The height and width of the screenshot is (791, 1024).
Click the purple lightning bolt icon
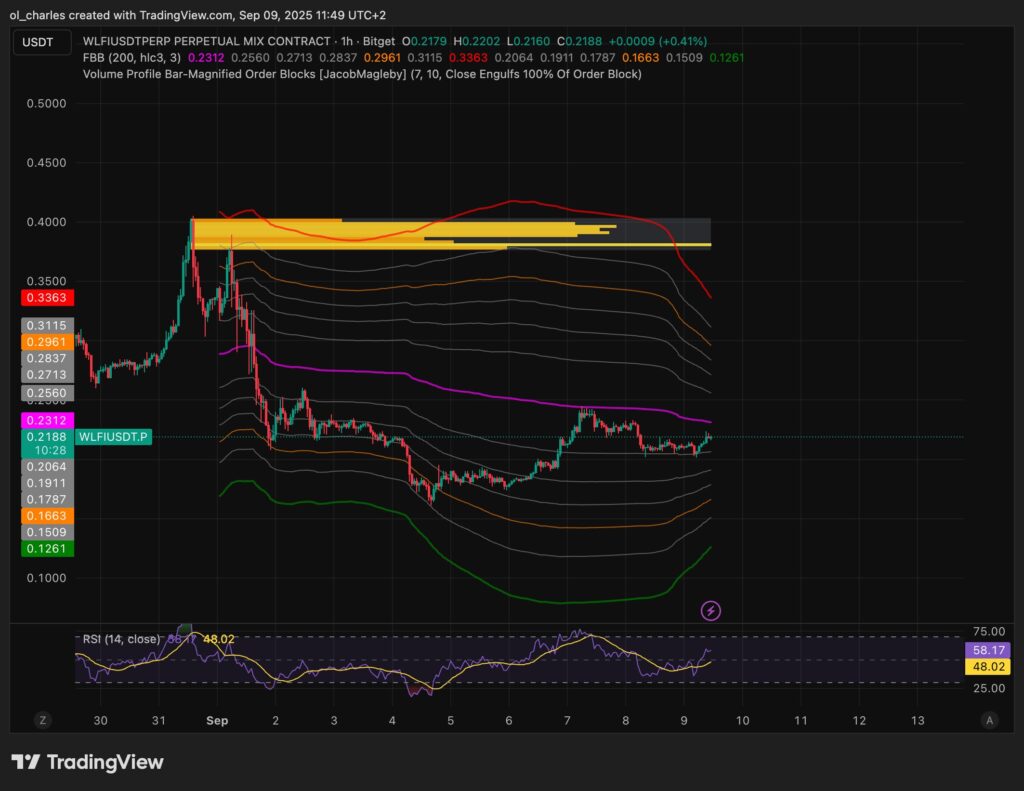[x=711, y=610]
